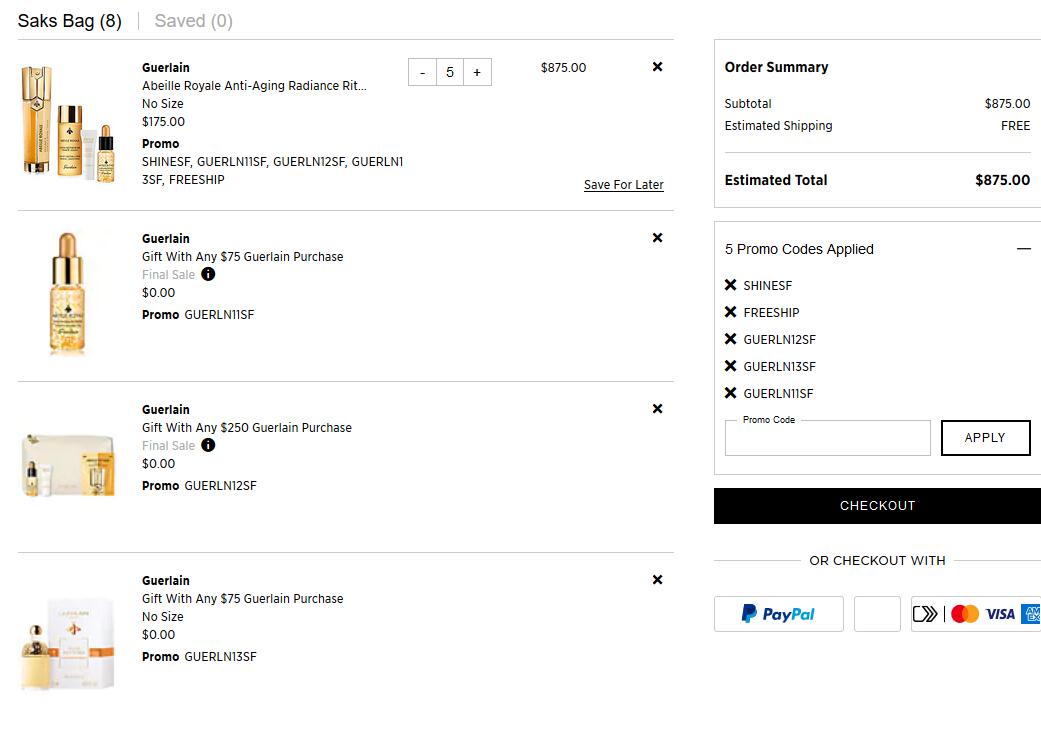View the gold serum dropper gift image
This screenshot has width=1041, height=729.
click(68, 294)
